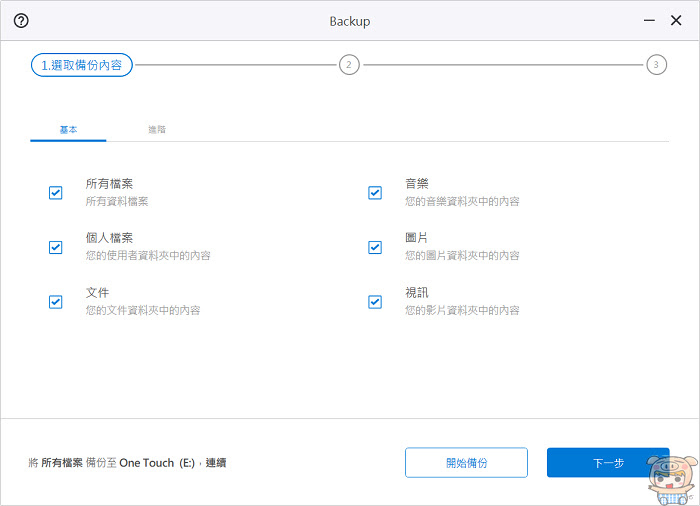The height and width of the screenshot is (506, 700).
Task: Click the 文件 label text
Action: tap(97, 293)
